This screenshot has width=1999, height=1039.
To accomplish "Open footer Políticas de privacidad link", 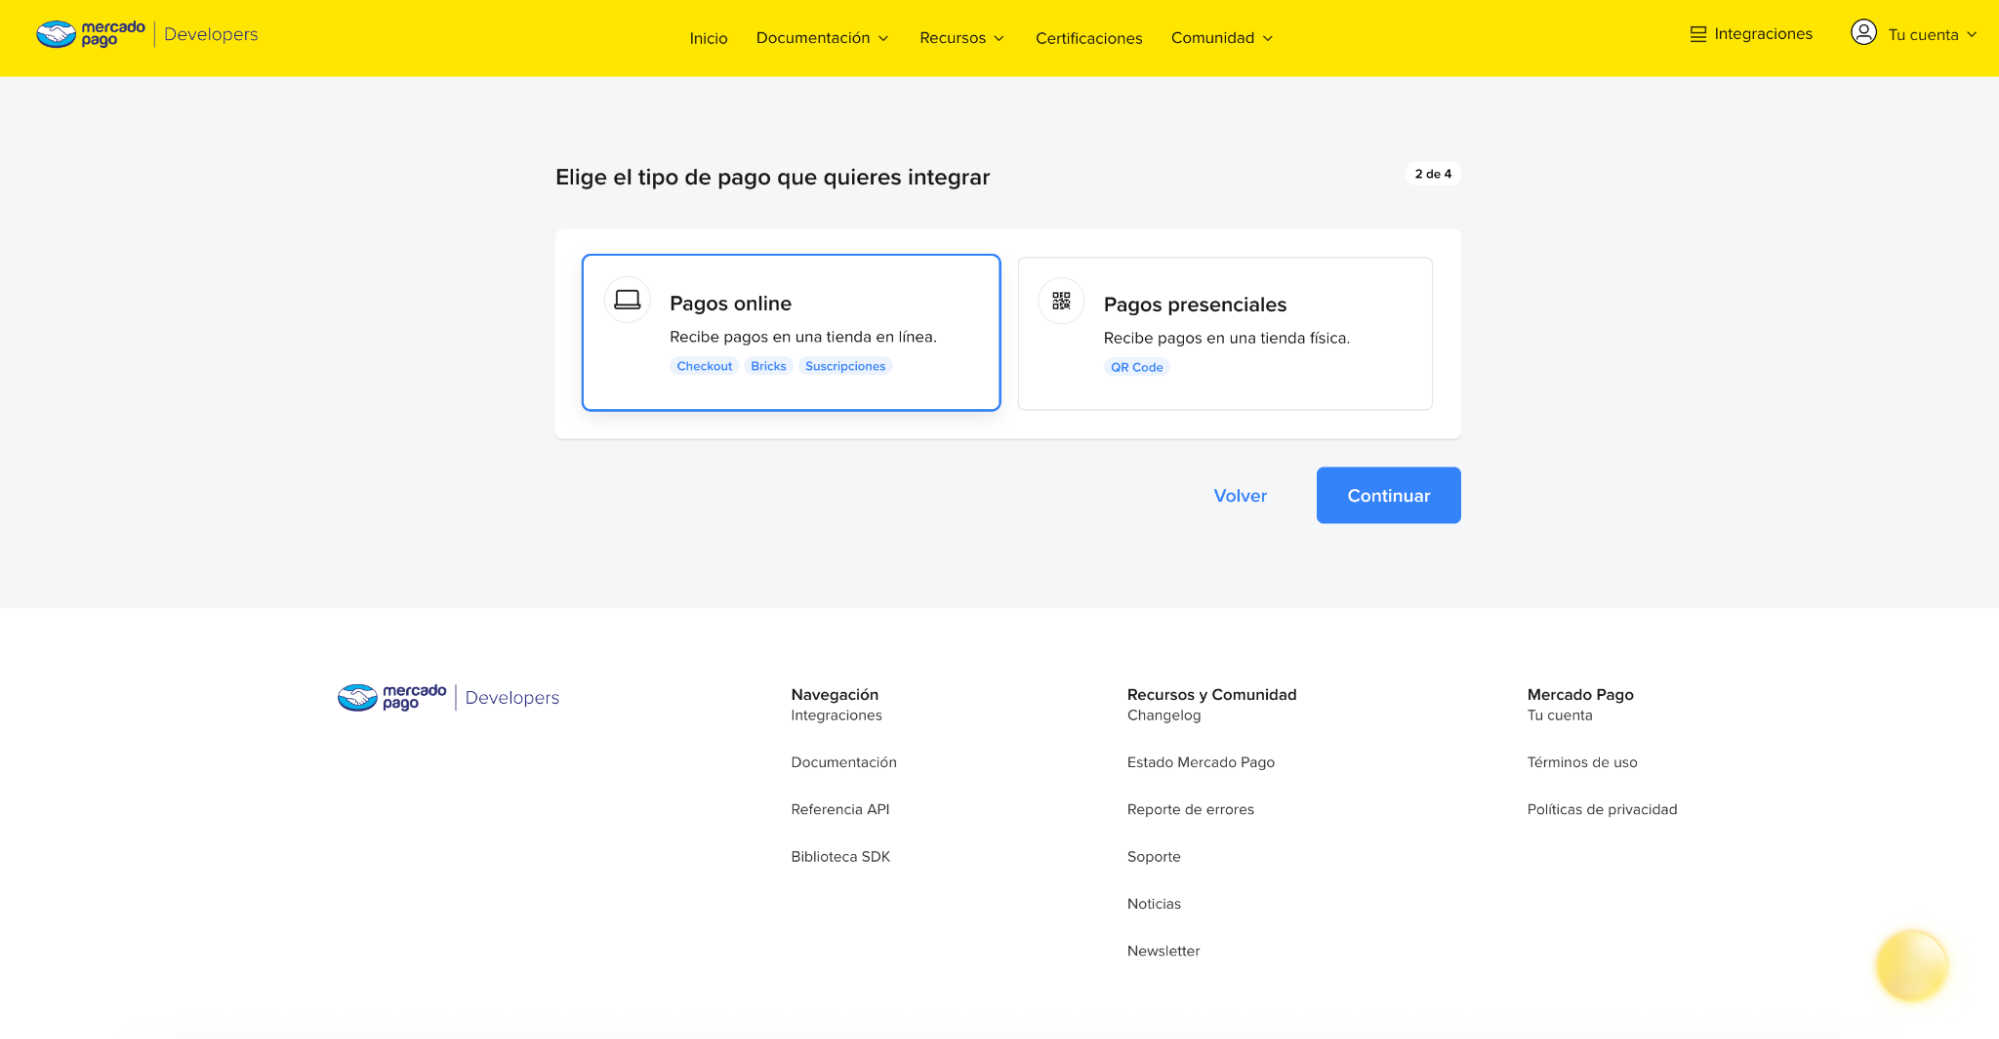I will (1602, 809).
